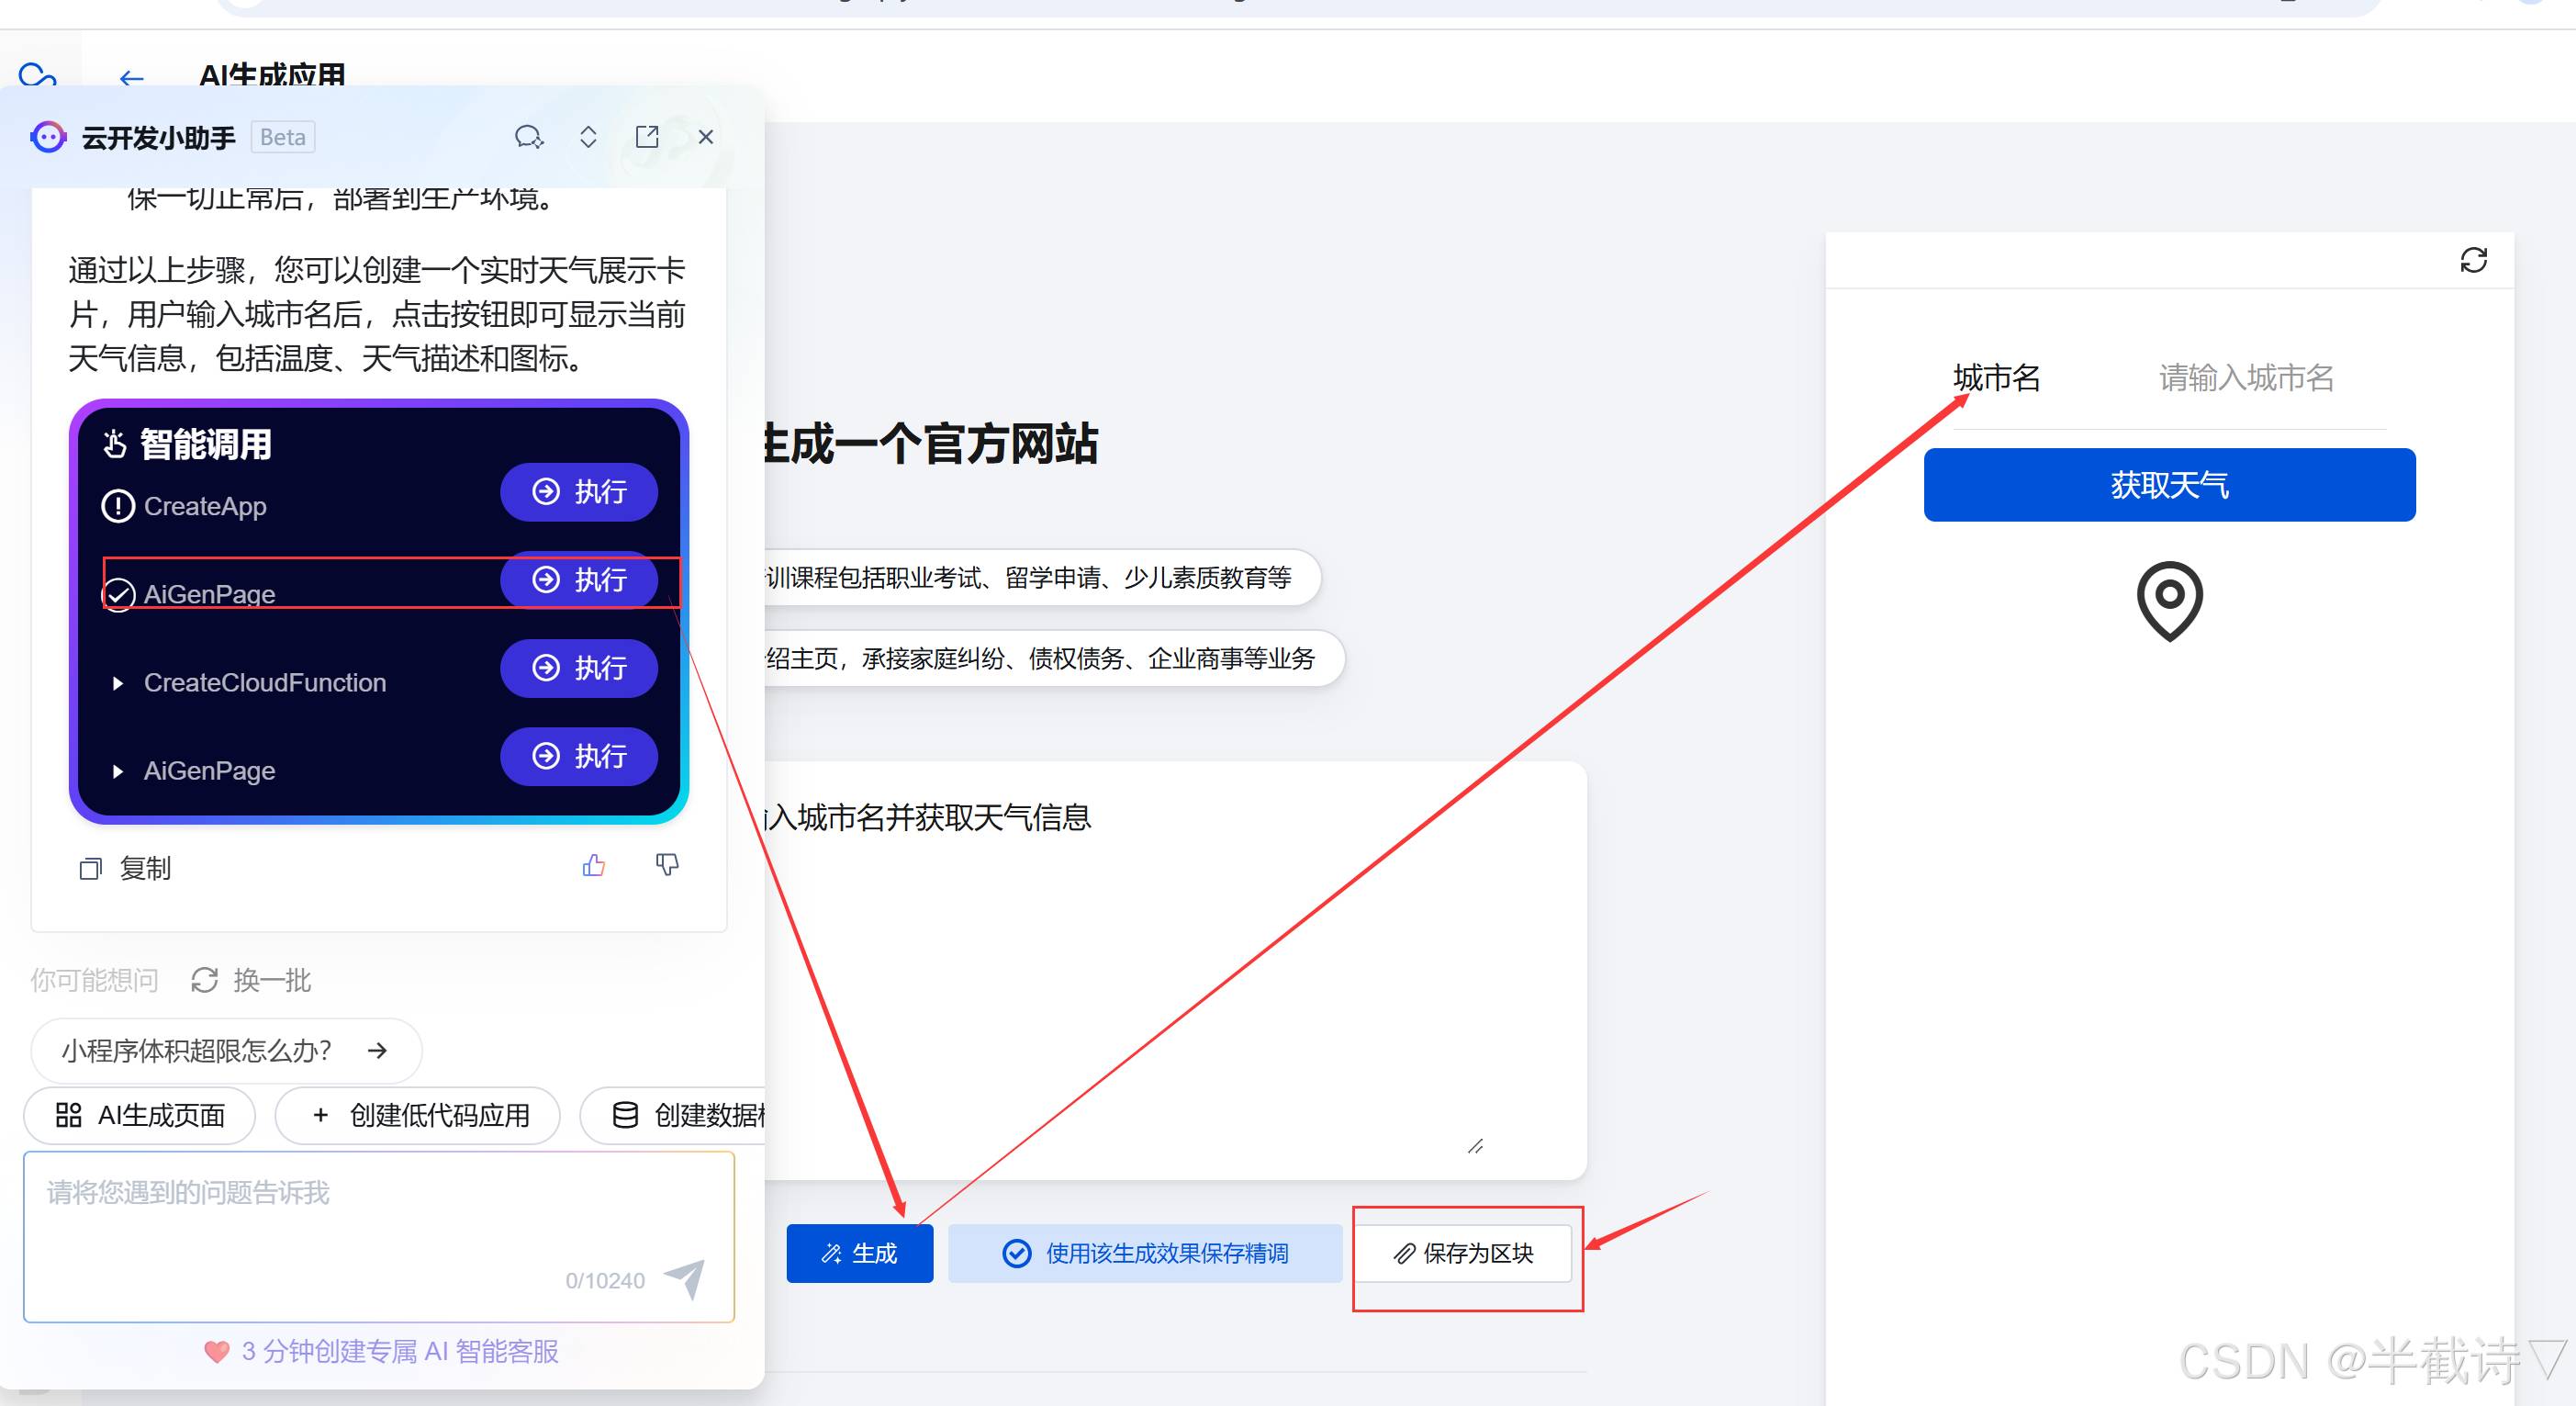The height and width of the screenshot is (1406, 2576).
Task: Click 使用该生成效果保存精调 button
Action: 1146,1253
